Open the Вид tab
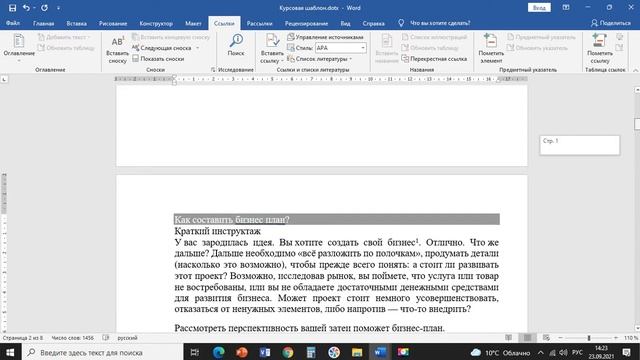The image size is (640, 360). point(345,23)
